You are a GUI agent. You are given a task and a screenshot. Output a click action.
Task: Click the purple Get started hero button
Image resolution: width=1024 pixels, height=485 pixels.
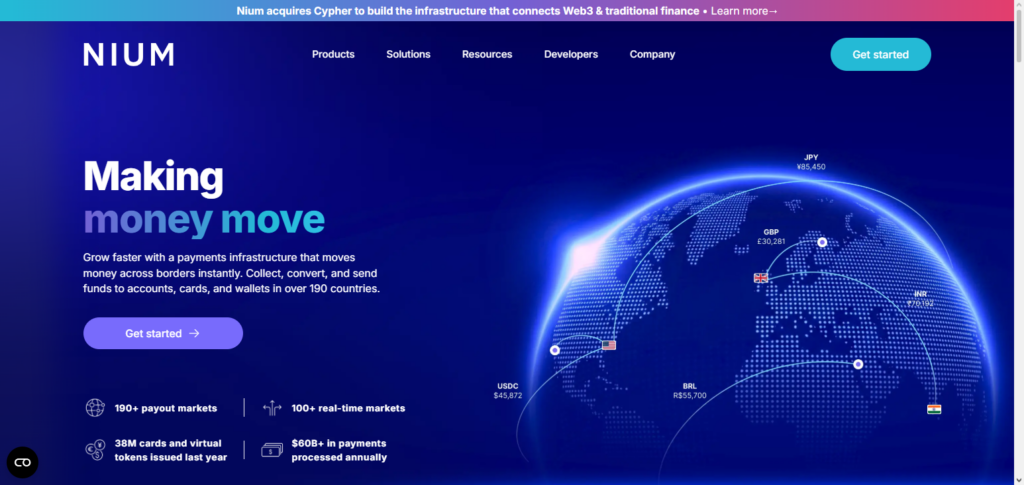coord(163,334)
